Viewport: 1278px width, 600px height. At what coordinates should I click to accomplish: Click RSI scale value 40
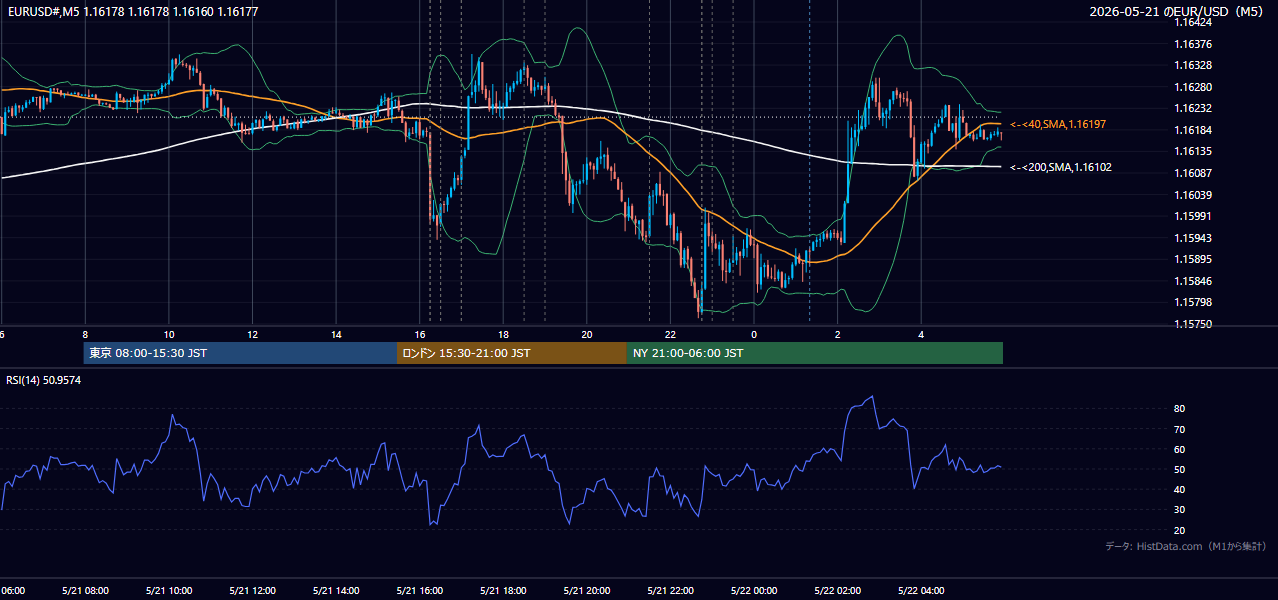[1180, 490]
